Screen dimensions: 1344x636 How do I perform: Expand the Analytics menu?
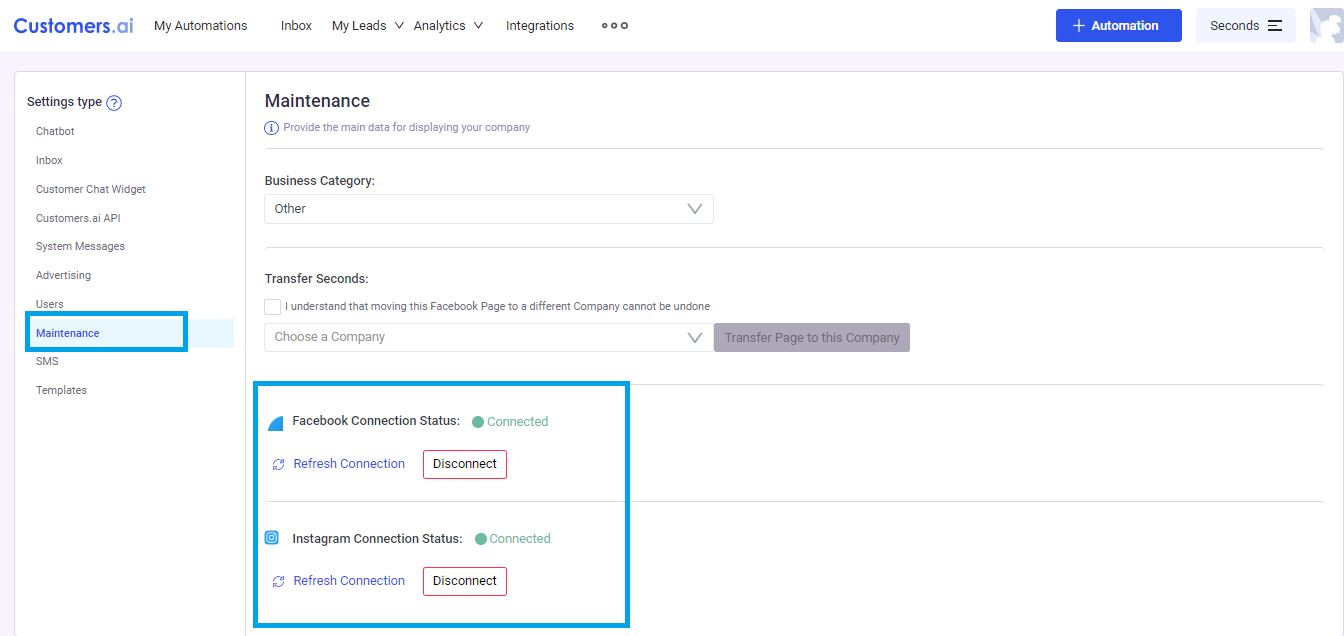(448, 26)
